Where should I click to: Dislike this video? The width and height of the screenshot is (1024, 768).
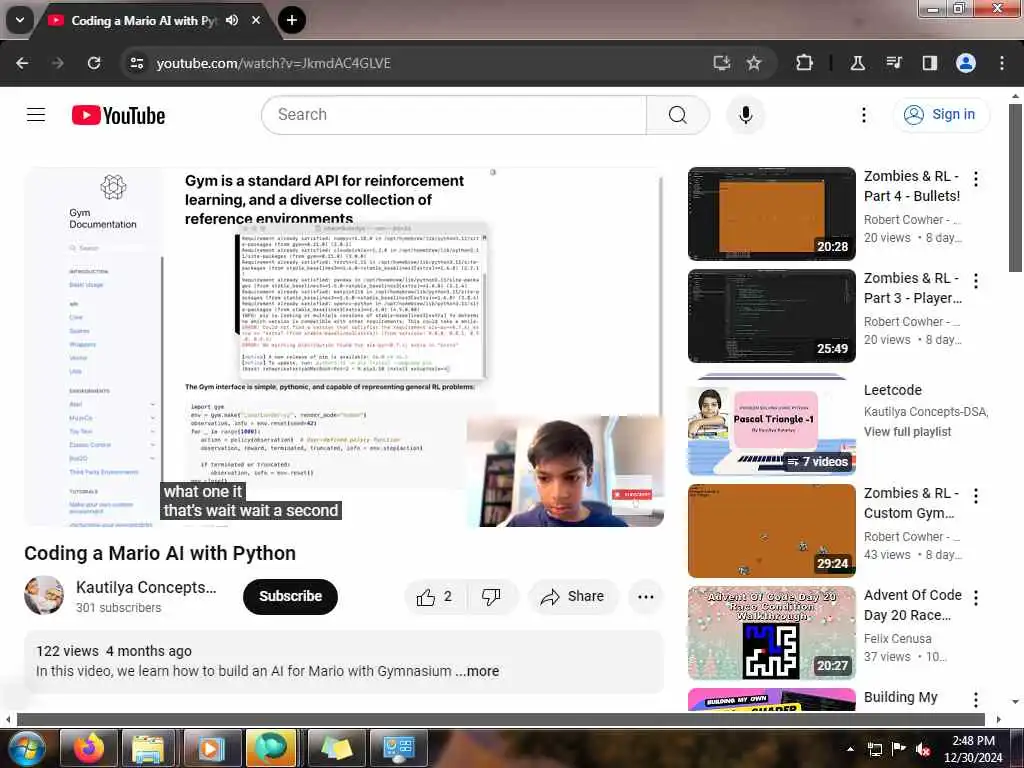491,596
